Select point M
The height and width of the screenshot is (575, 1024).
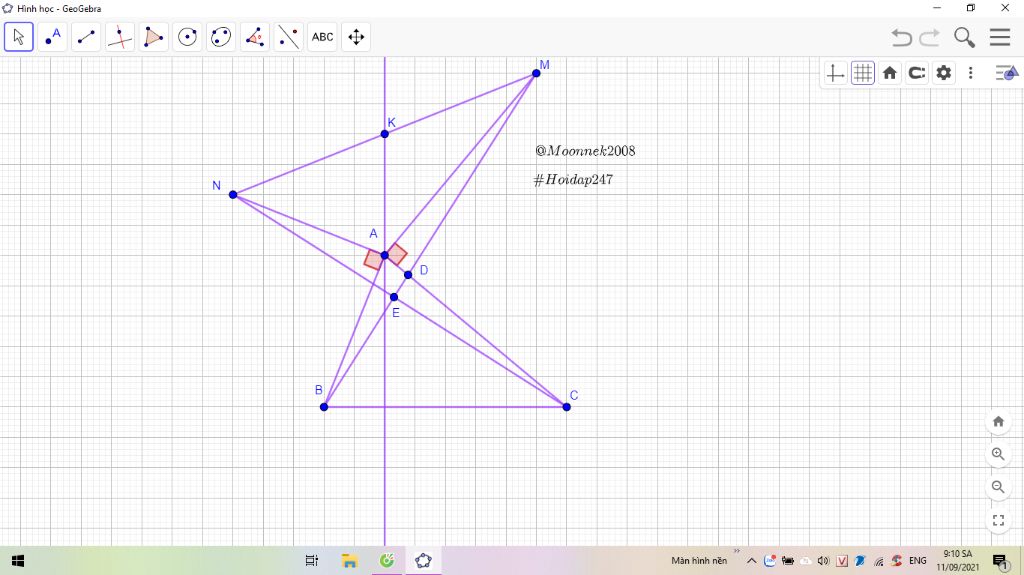[x=536, y=73]
